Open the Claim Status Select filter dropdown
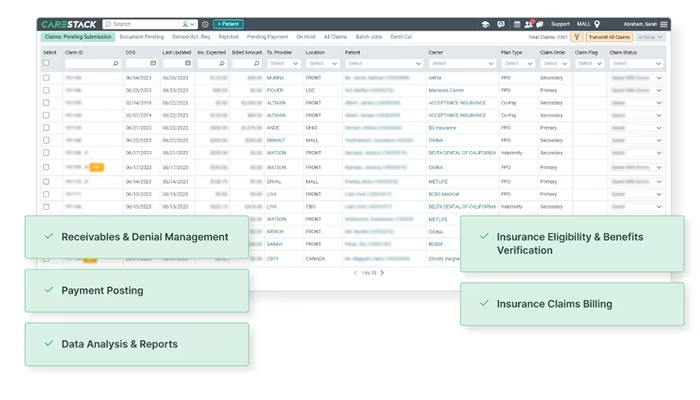Viewport: 700px width, 400px height. point(636,63)
